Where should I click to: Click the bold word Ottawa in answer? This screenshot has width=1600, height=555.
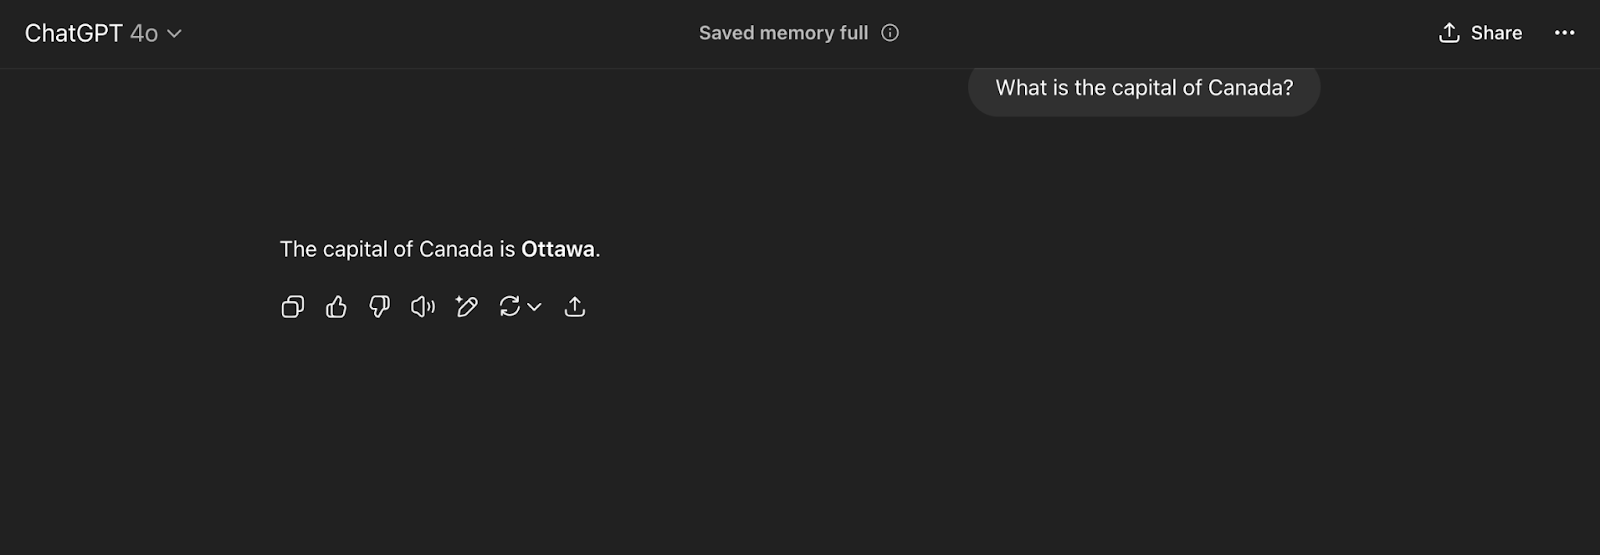point(558,249)
